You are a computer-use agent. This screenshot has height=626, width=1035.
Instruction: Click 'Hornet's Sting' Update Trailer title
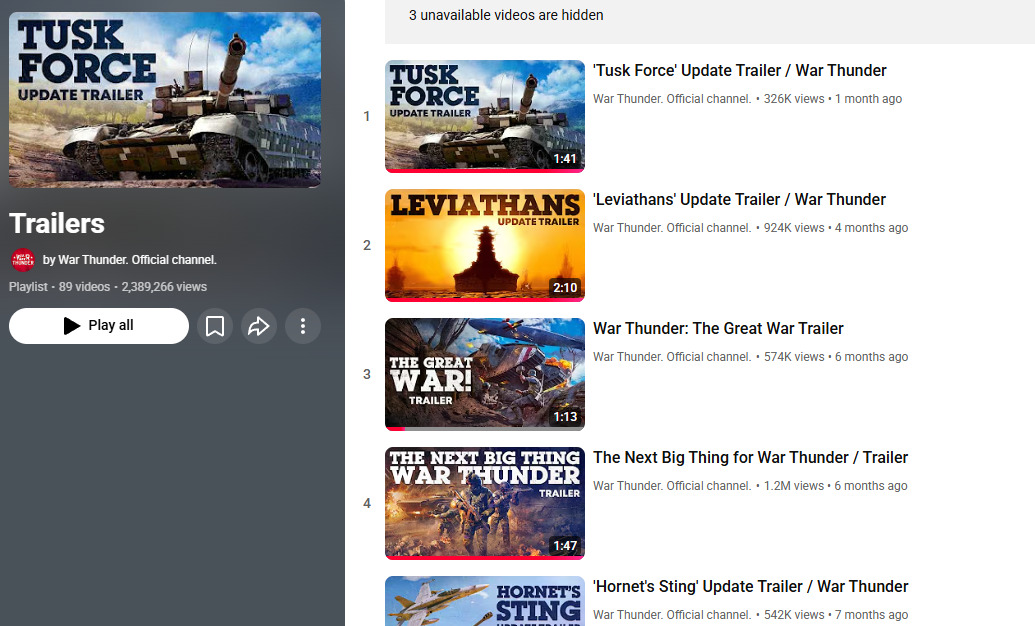(750, 587)
